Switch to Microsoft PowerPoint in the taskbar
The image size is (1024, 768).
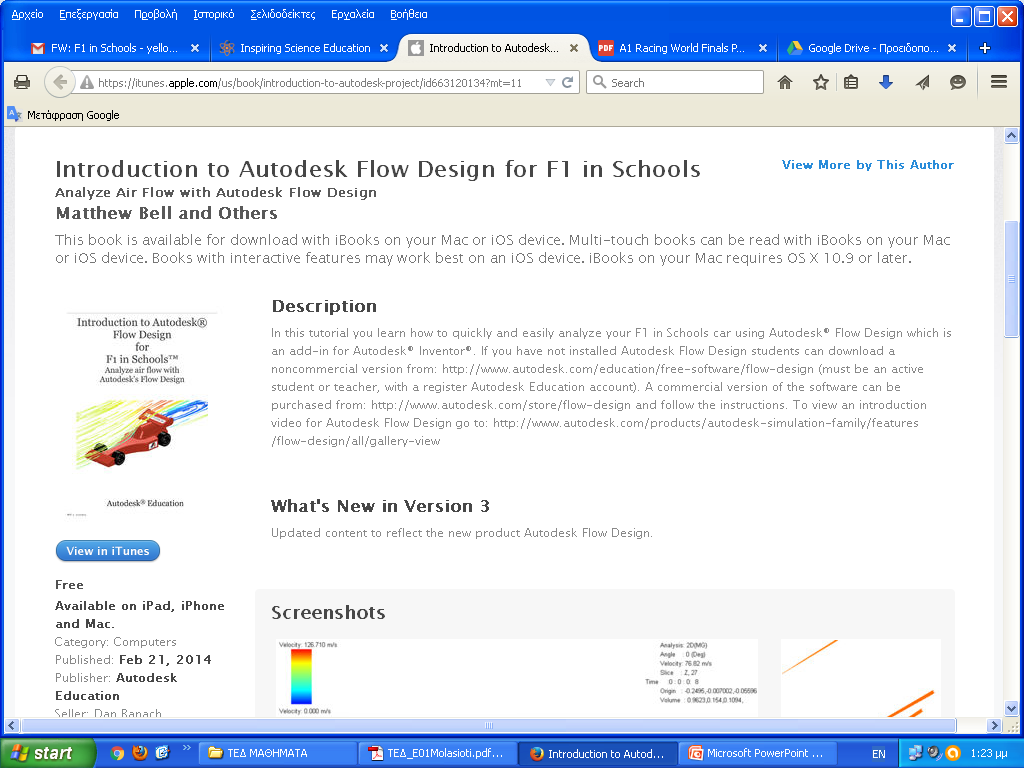point(758,753)
